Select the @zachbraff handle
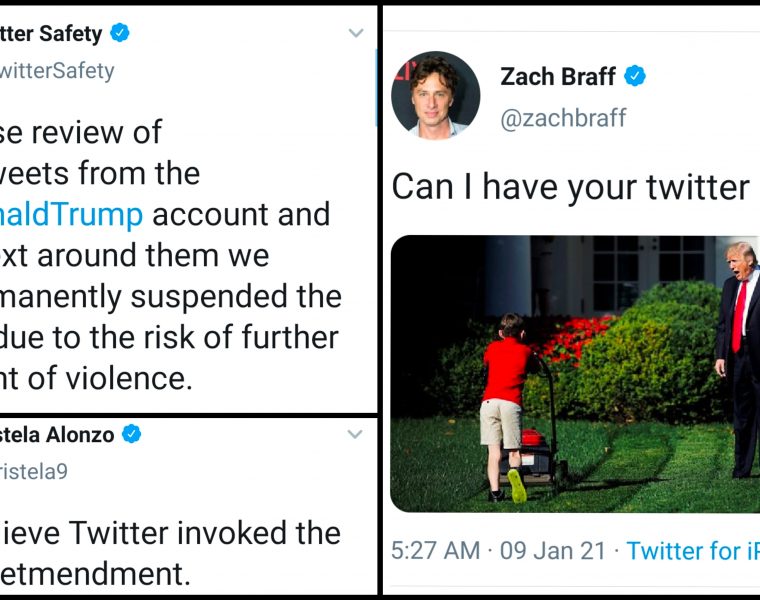This screenshot has width=760, height=600. coord(563,117)
